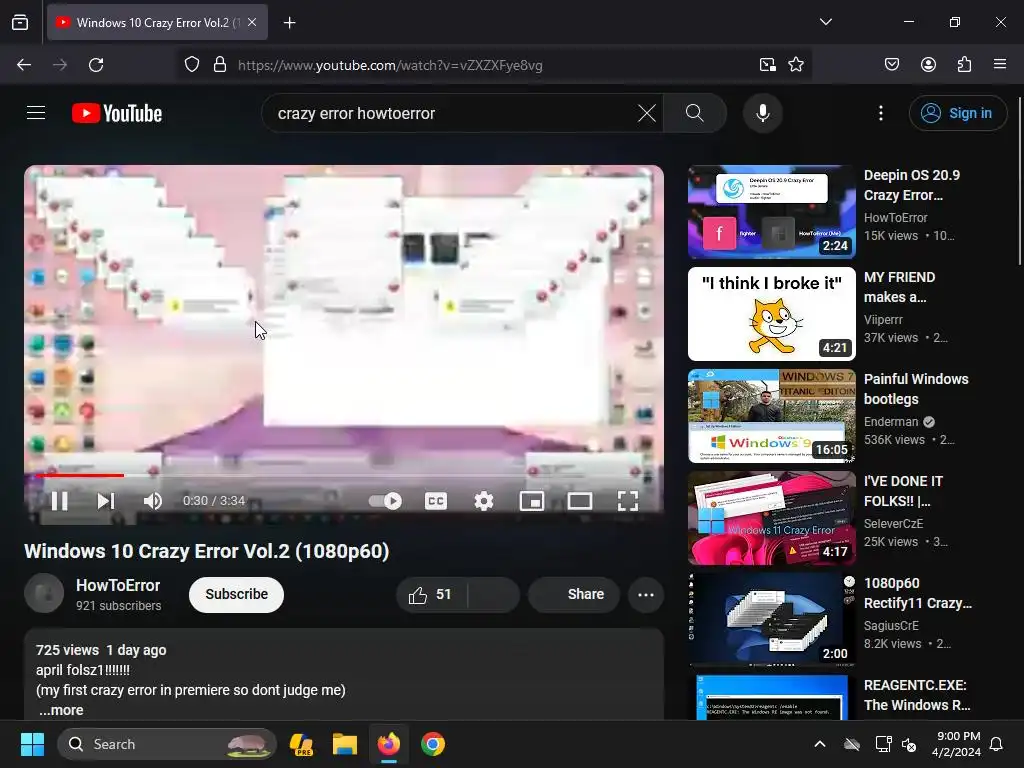Pause the video playback
Viewport: 1024px width, 768px height.
pyautogui.click(x=59, y=501)
